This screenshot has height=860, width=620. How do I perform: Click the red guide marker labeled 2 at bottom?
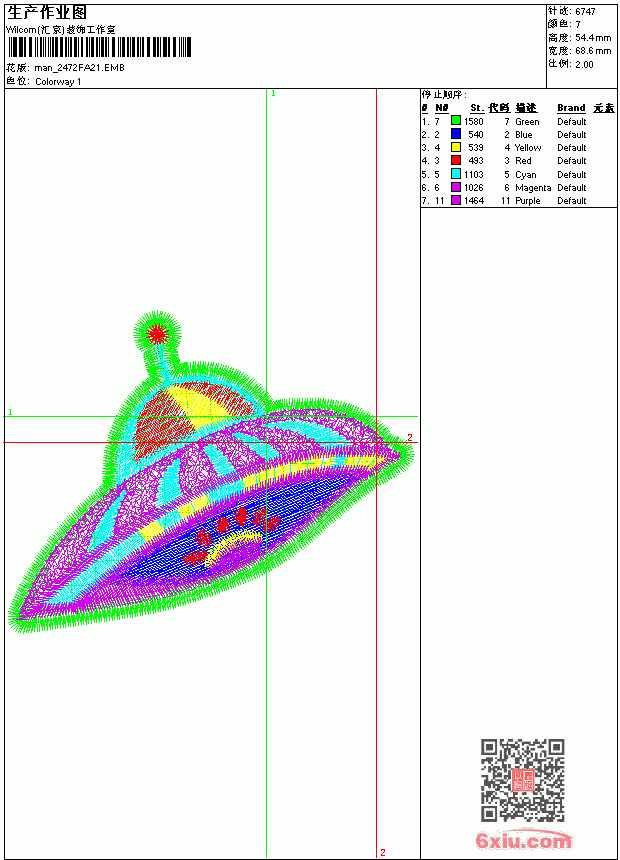(382, 852)
